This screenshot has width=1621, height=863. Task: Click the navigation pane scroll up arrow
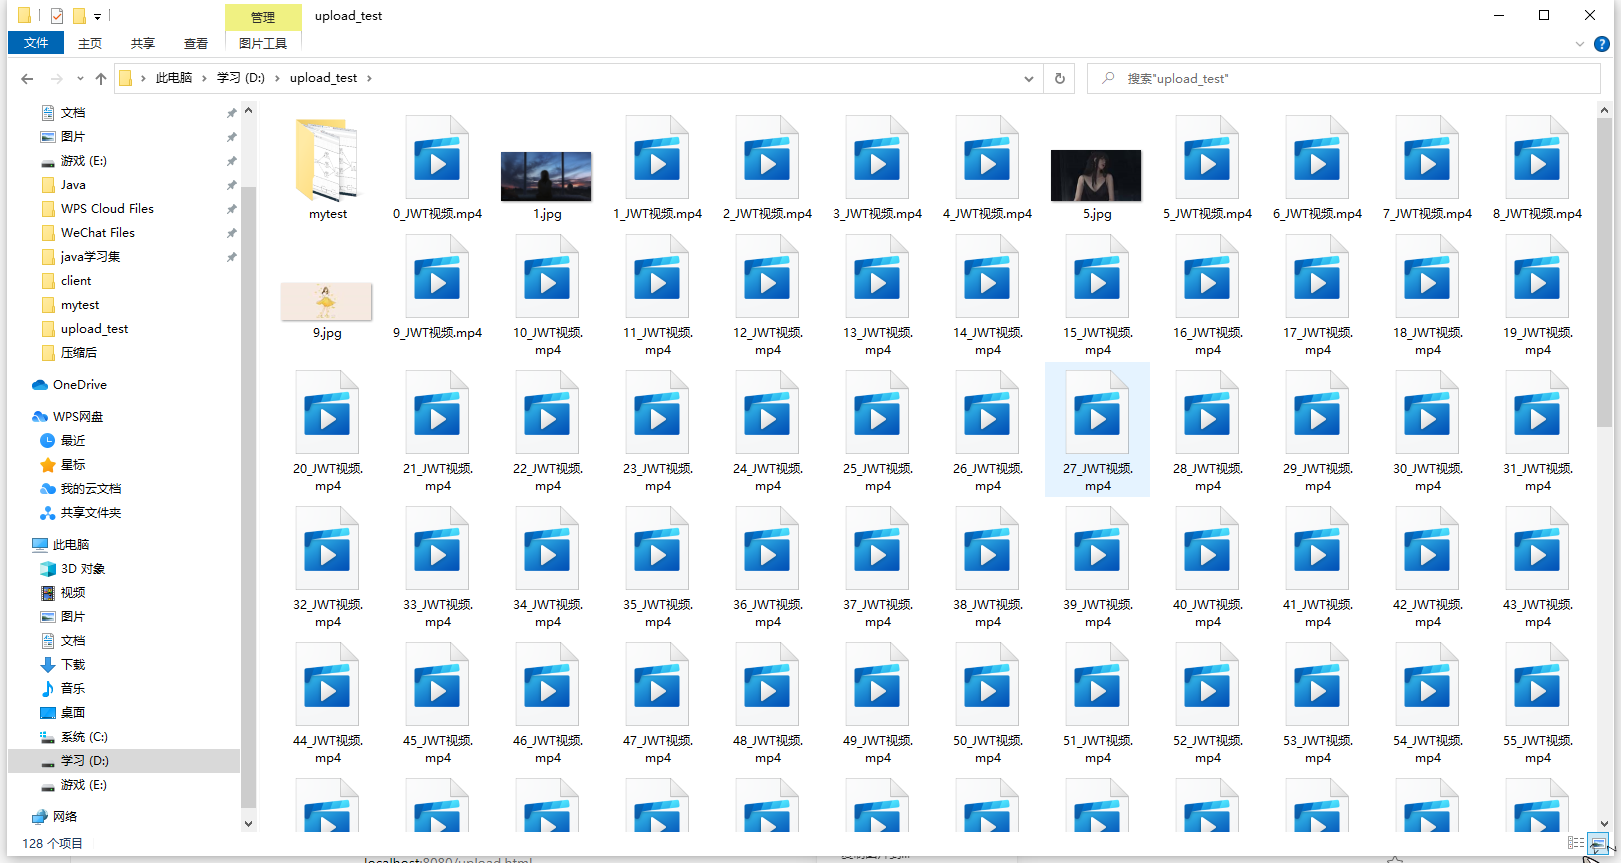[249, 111]
